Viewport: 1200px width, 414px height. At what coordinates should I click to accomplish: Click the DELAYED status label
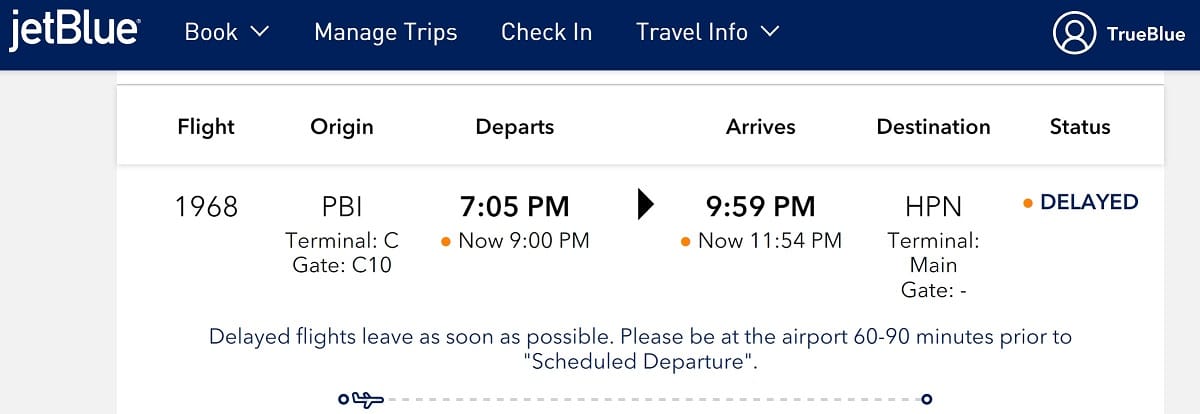(x=1089, y=202)
